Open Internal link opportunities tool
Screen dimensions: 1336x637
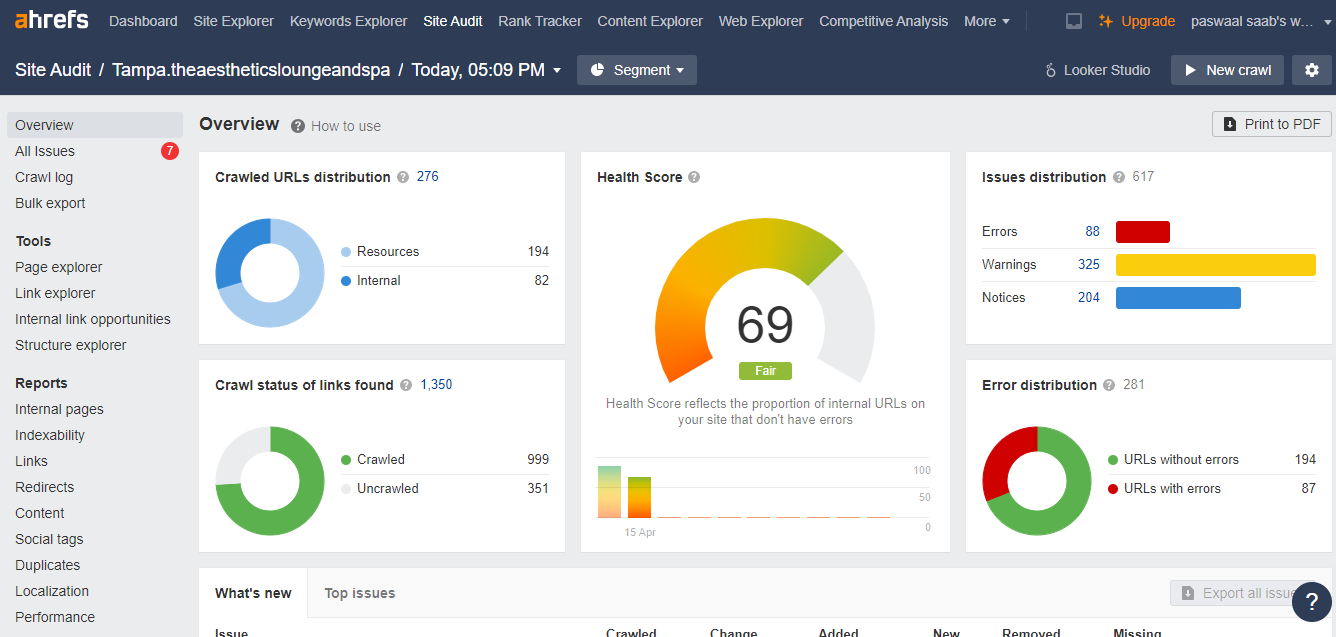93,319
